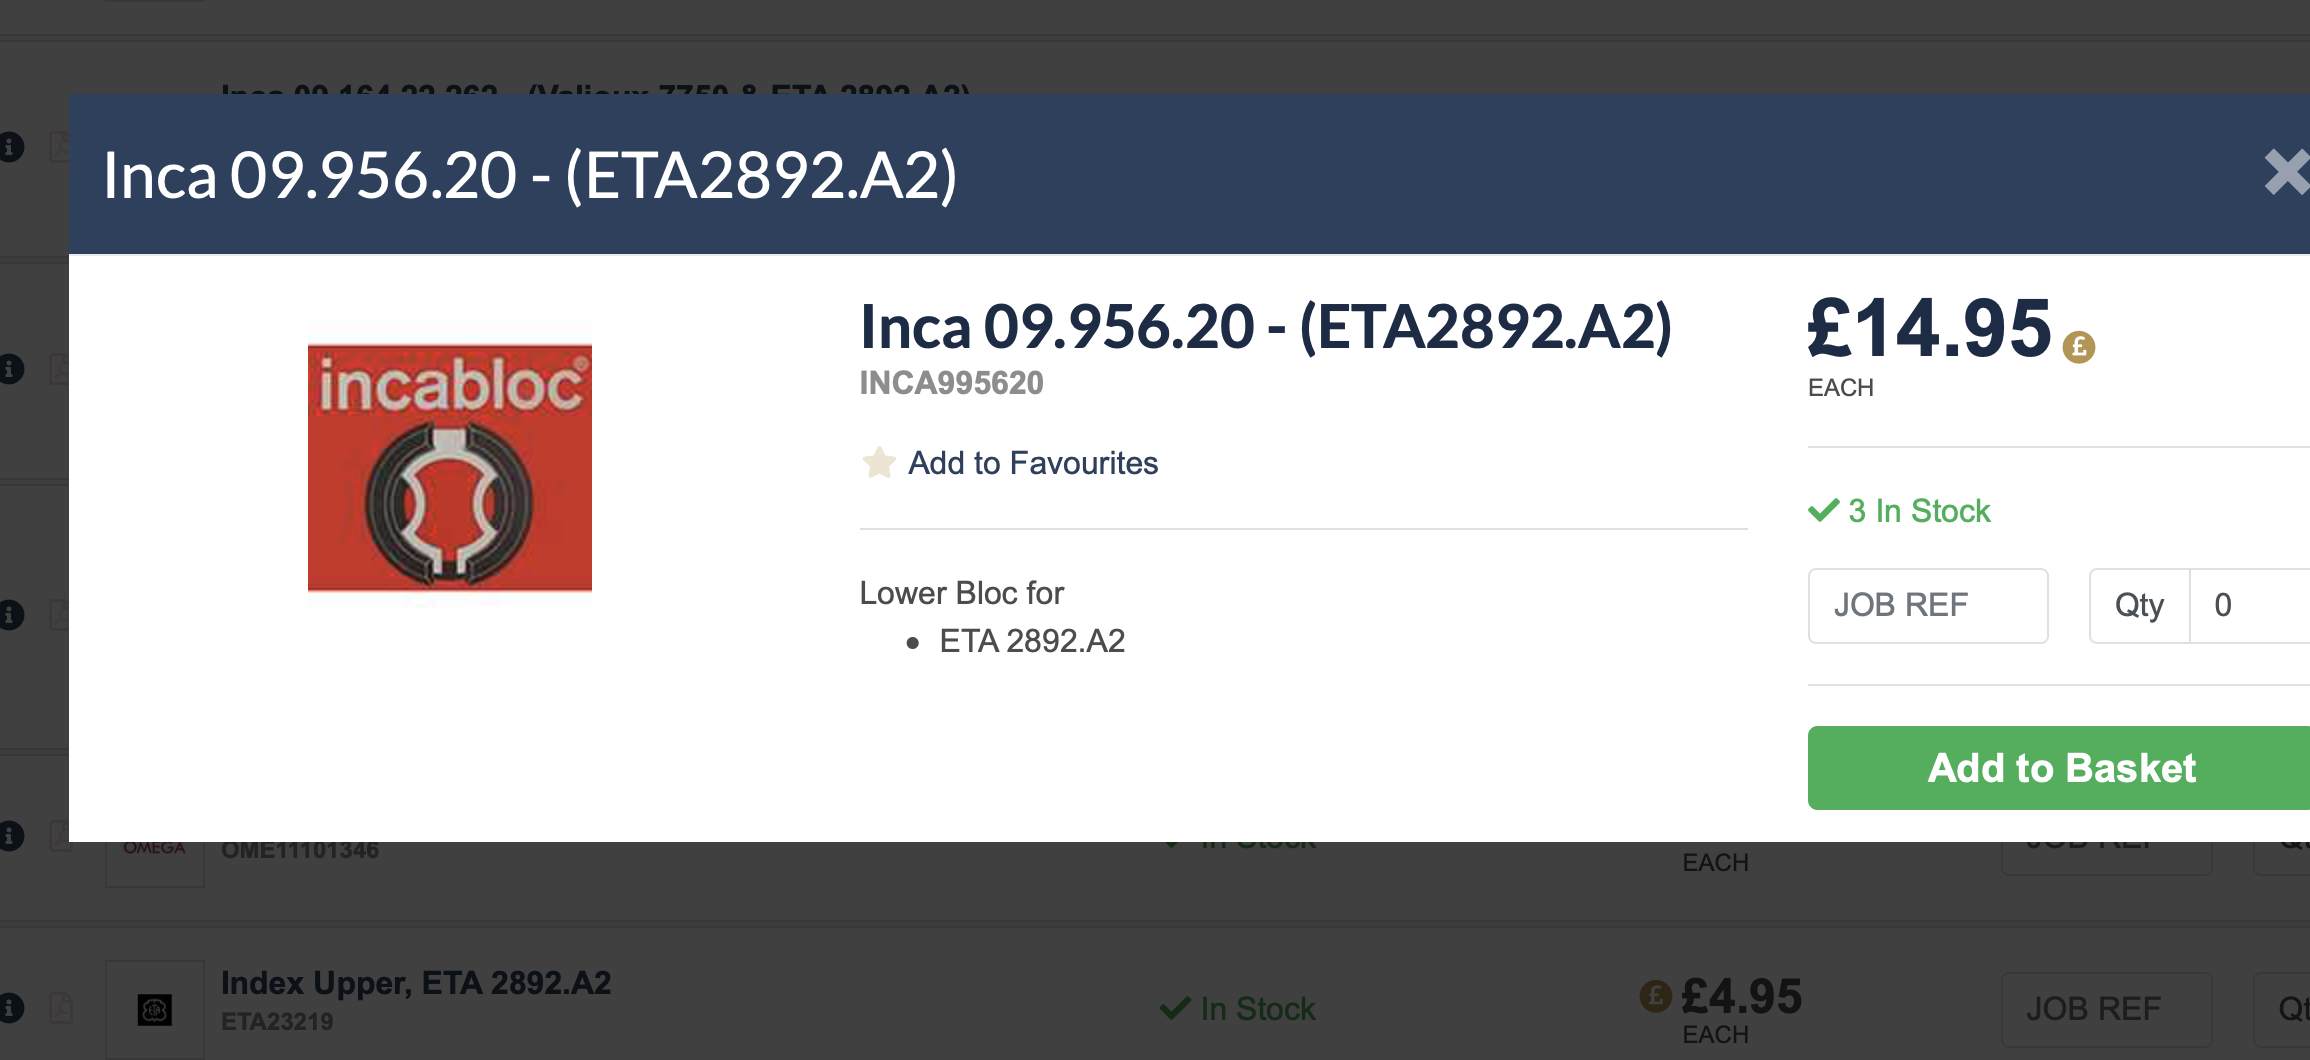Select the Qty input showing 0

(x=2250, y=606)
